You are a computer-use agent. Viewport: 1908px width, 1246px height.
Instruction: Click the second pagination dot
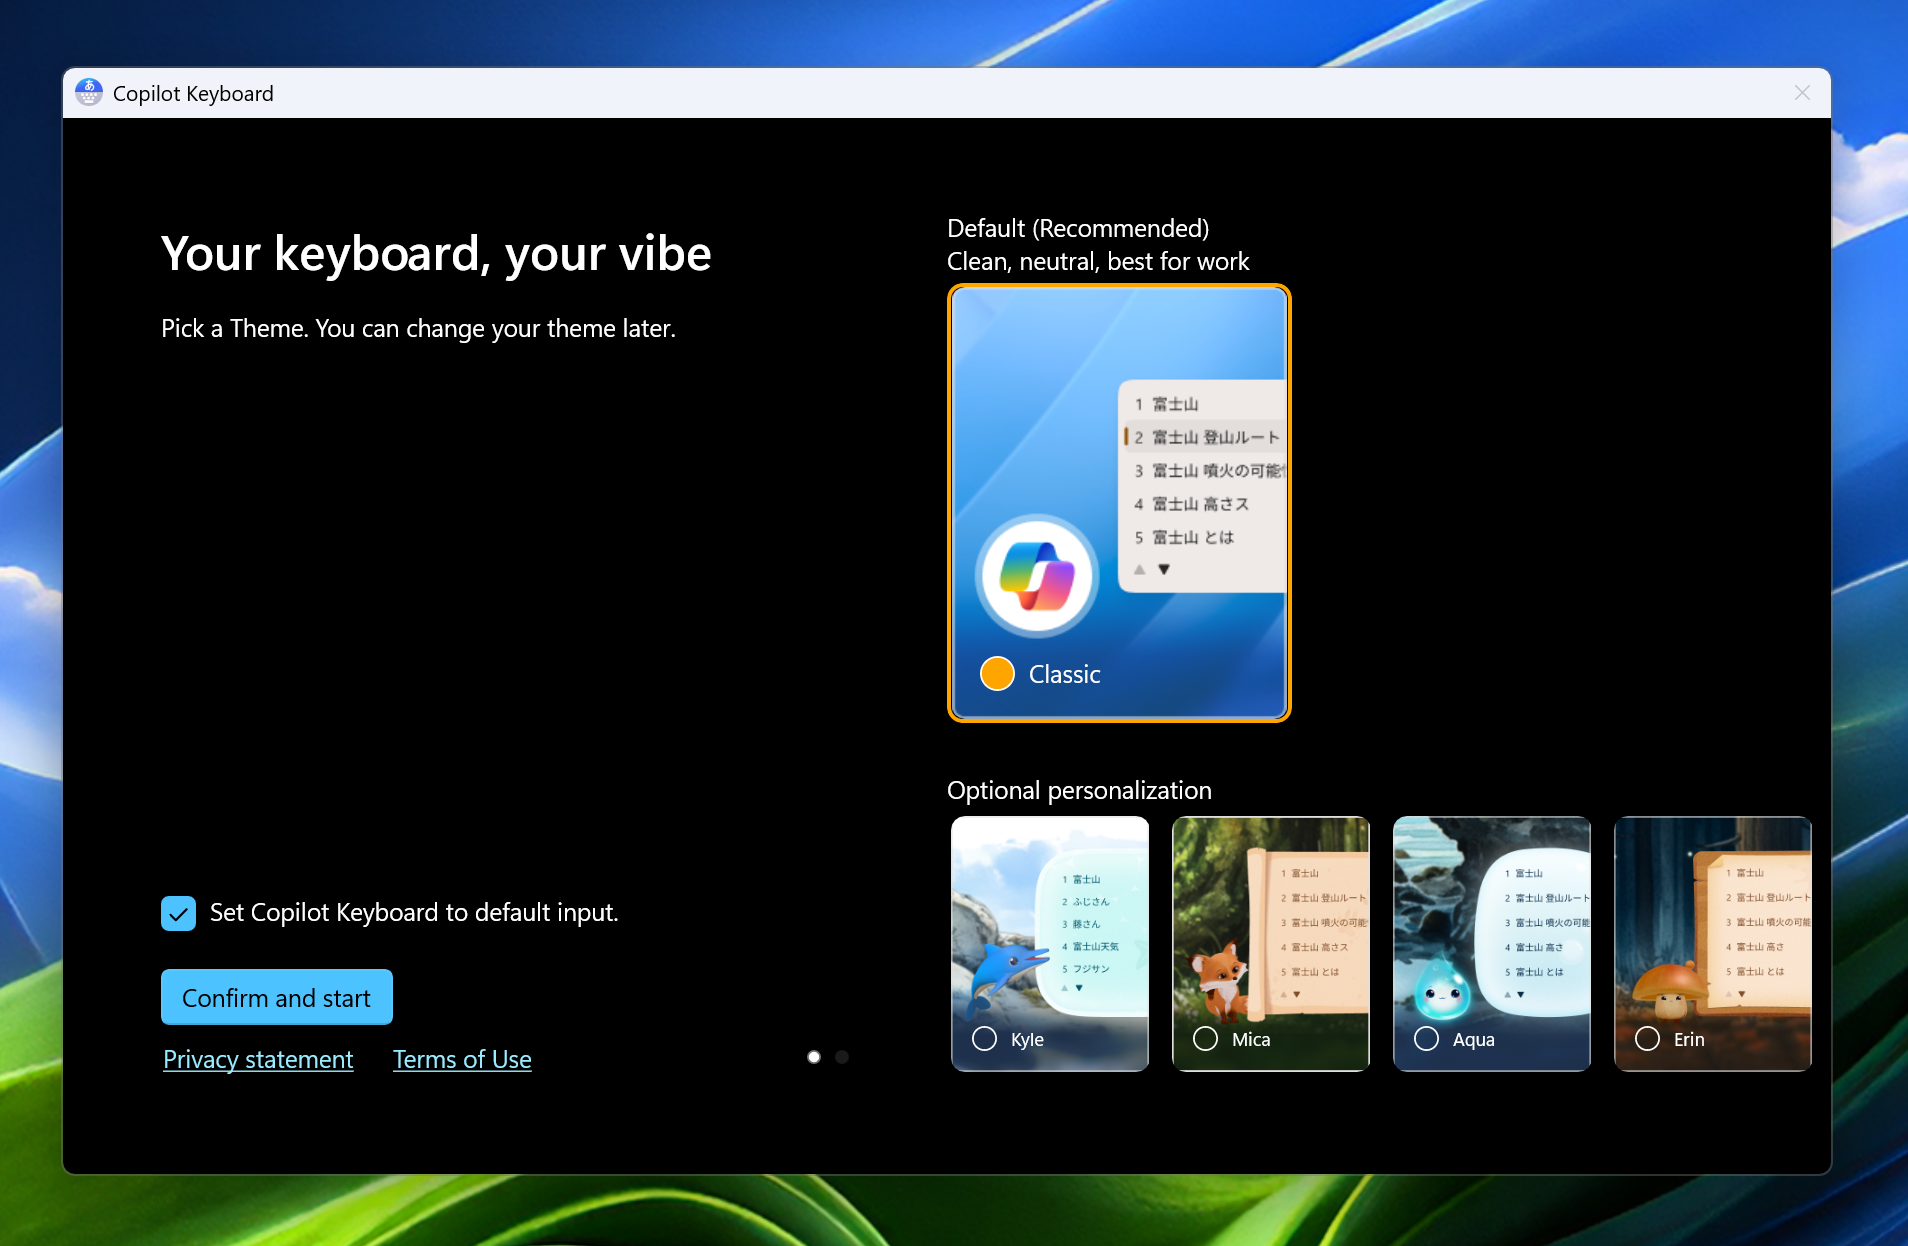click(842, 1056)
